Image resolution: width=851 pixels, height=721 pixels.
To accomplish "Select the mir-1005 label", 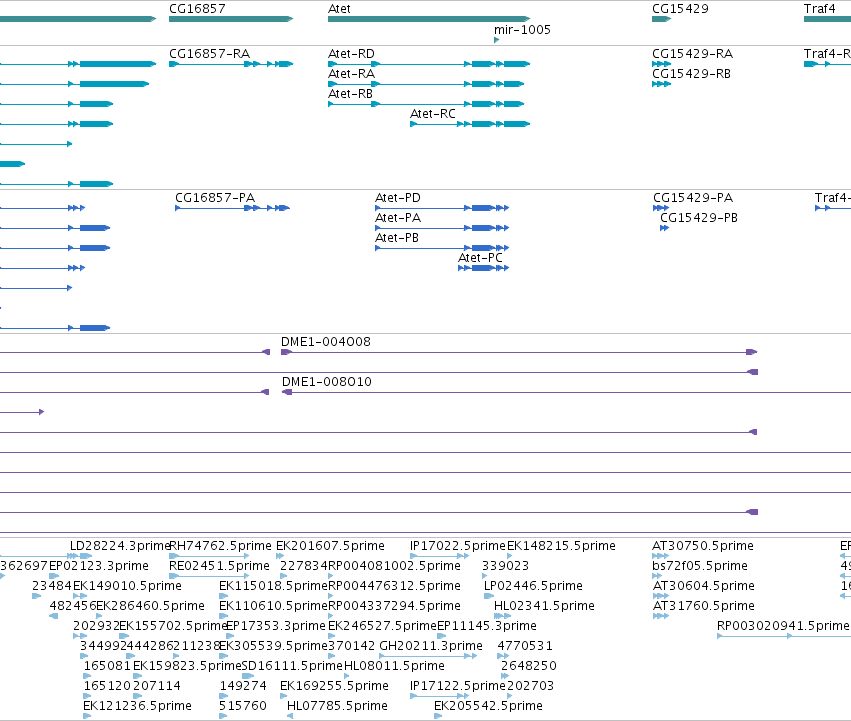I will 522,30.
